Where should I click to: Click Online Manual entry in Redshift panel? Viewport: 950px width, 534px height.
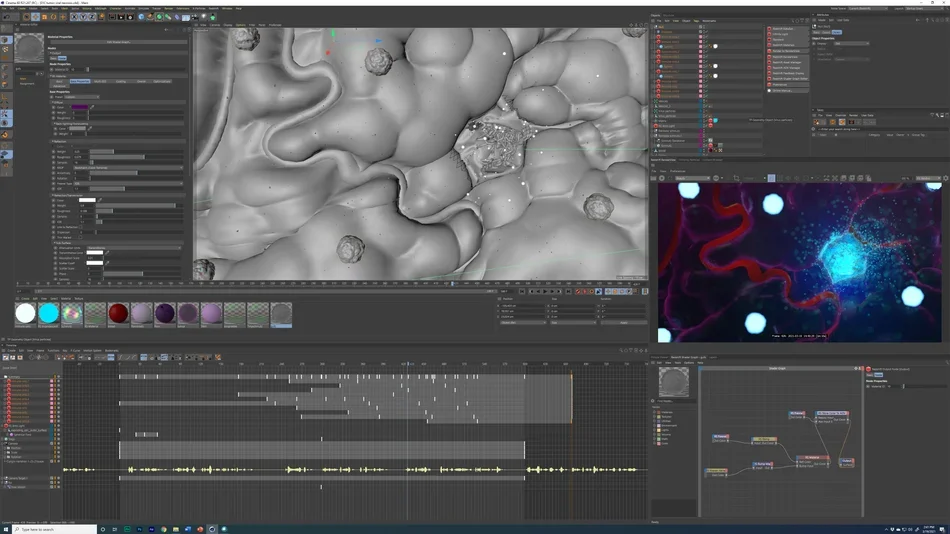(787, 91)
